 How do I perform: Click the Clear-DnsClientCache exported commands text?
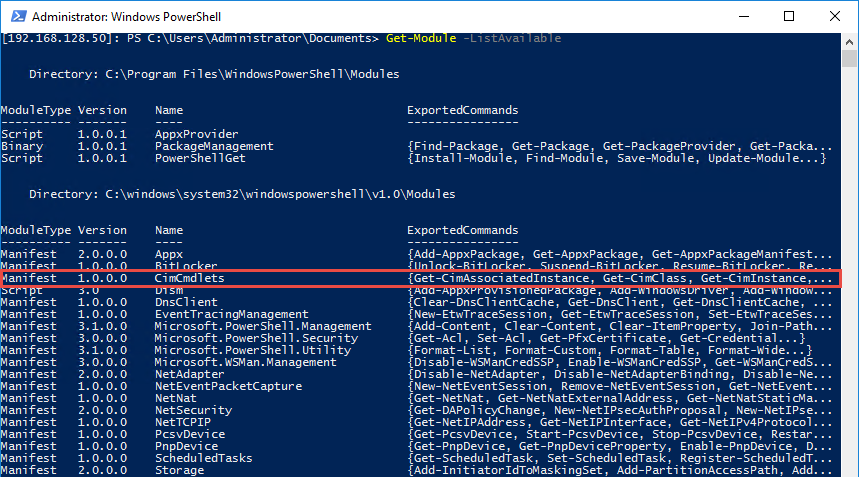coord(620,302)
